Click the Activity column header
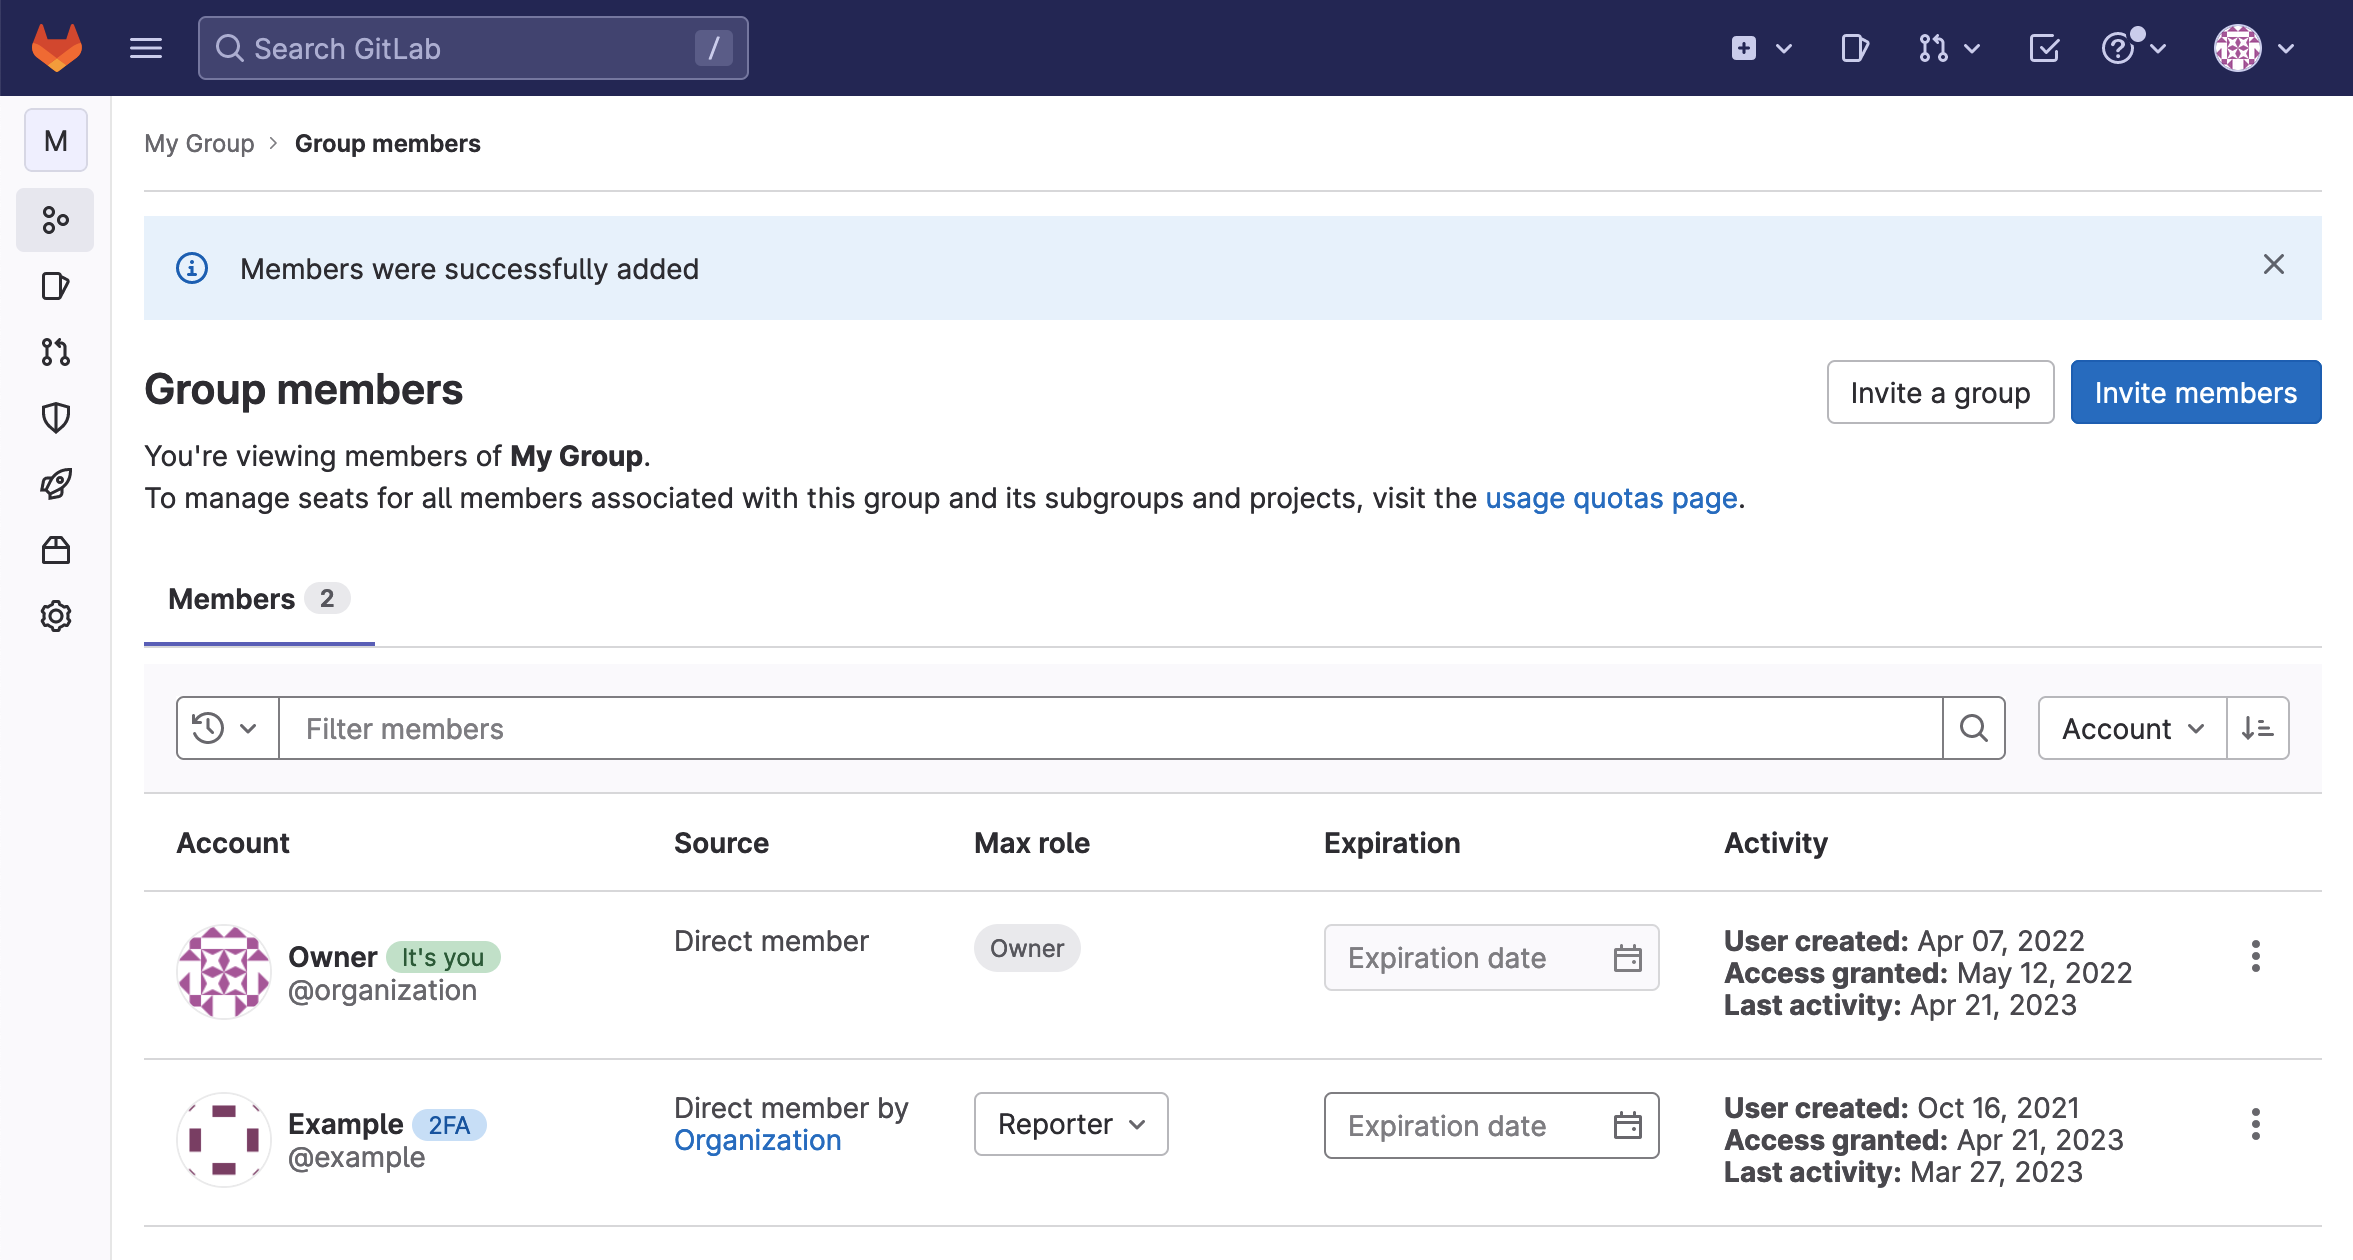The image size is (2353, 1260). pos(1775,843)
